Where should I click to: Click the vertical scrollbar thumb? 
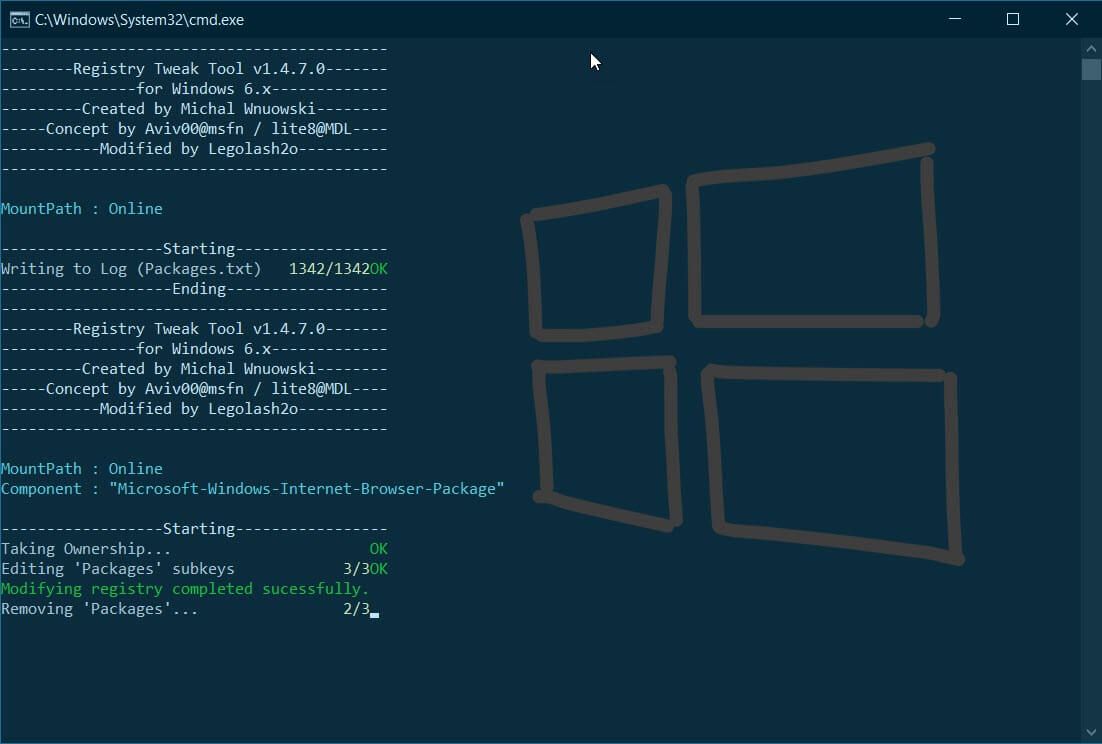pos(1091,70)
